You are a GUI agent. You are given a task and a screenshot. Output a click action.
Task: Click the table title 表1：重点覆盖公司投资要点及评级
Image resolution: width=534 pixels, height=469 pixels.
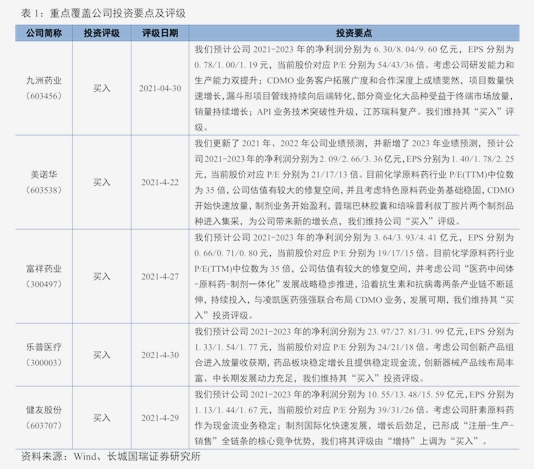tap(103, 13)
